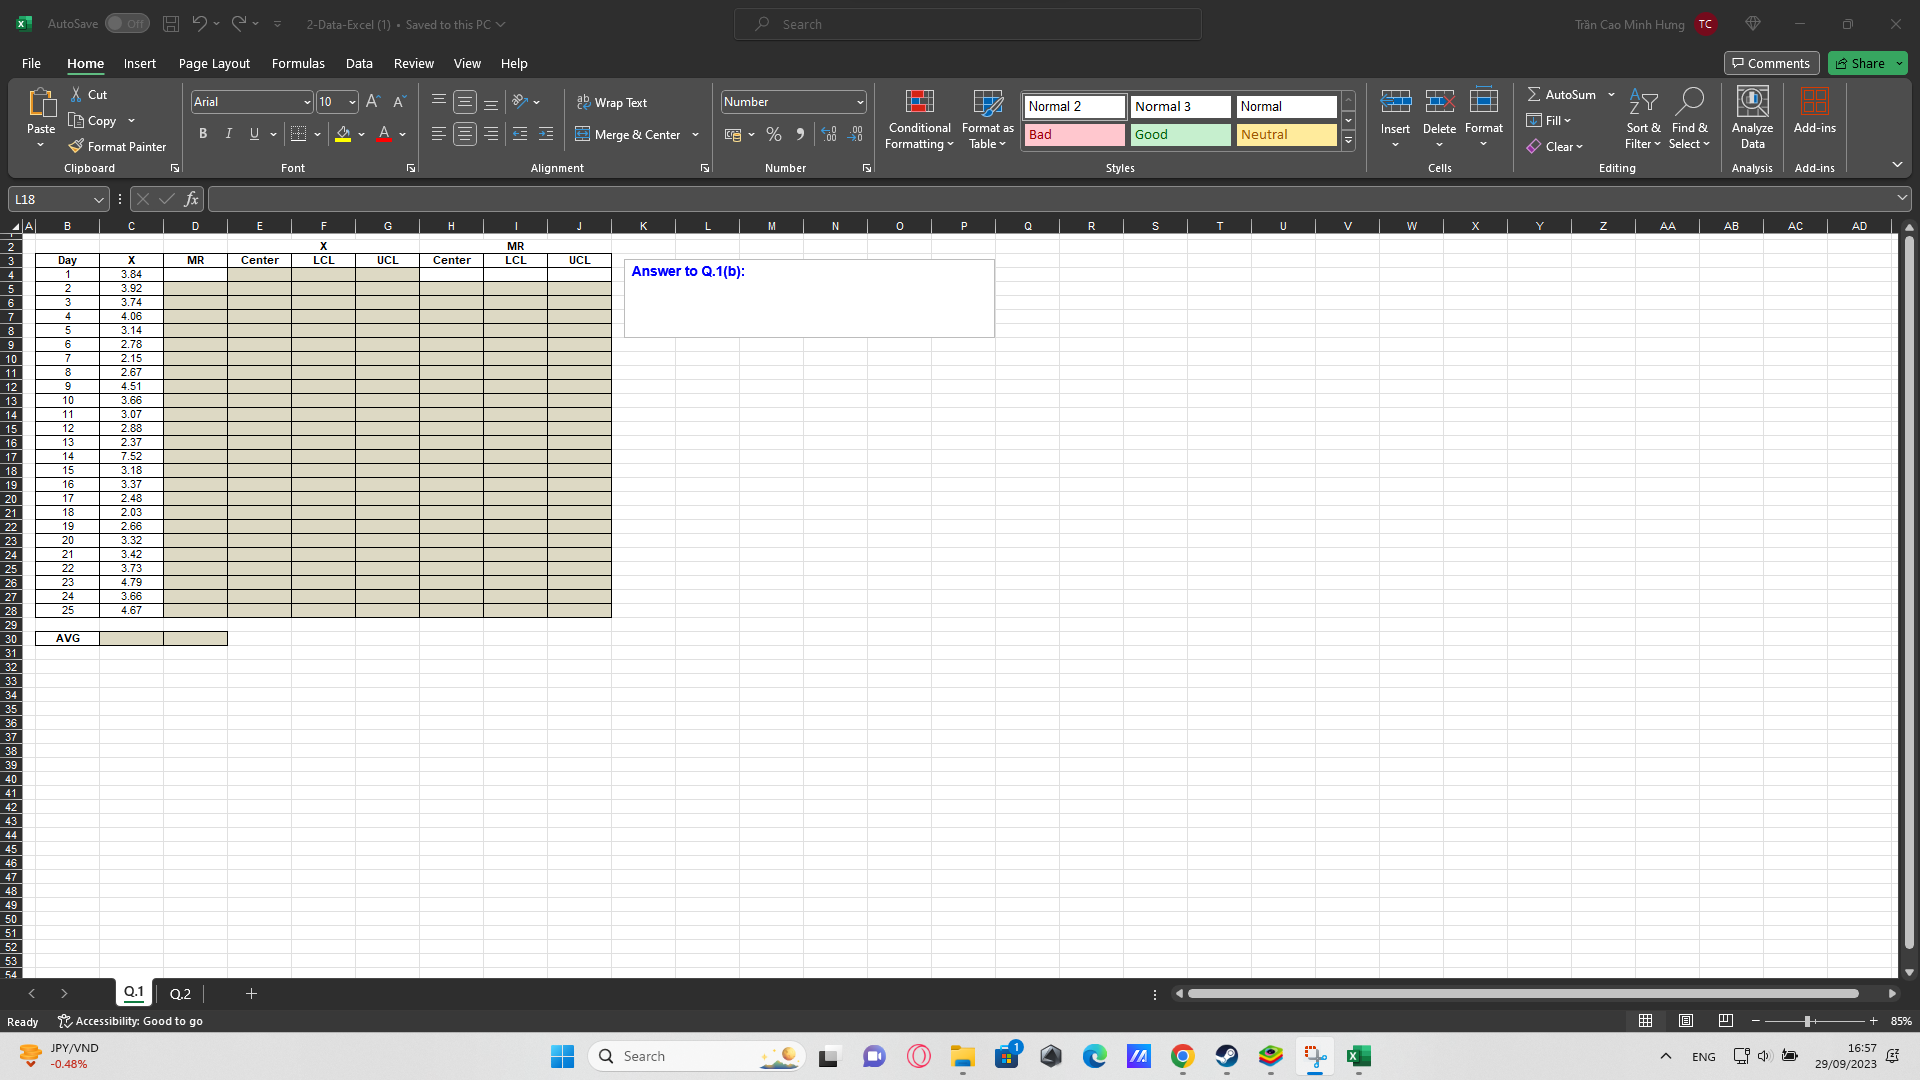Switch to the Q.2 sheet tab

pyautogui.click(x=180, y=993)
